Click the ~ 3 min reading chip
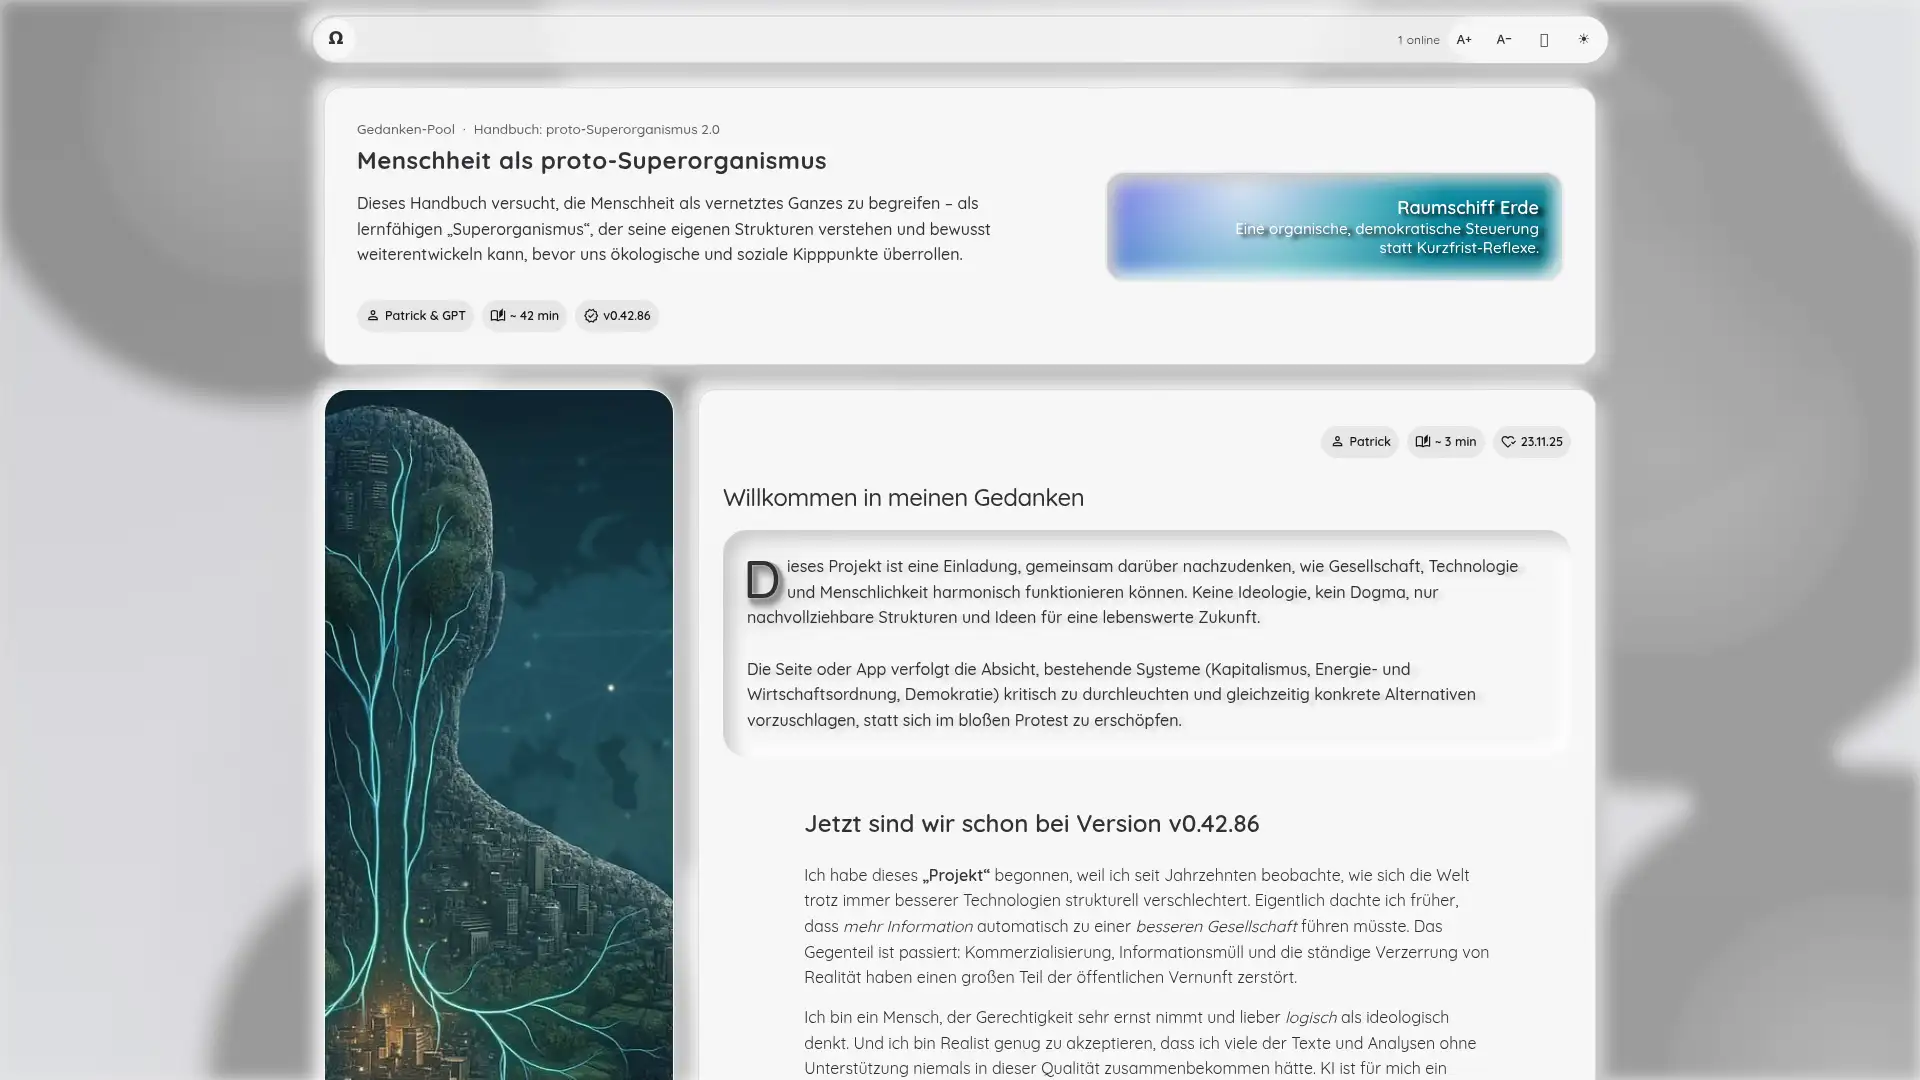The image size is (1920, 1080). pos(1445,442)
